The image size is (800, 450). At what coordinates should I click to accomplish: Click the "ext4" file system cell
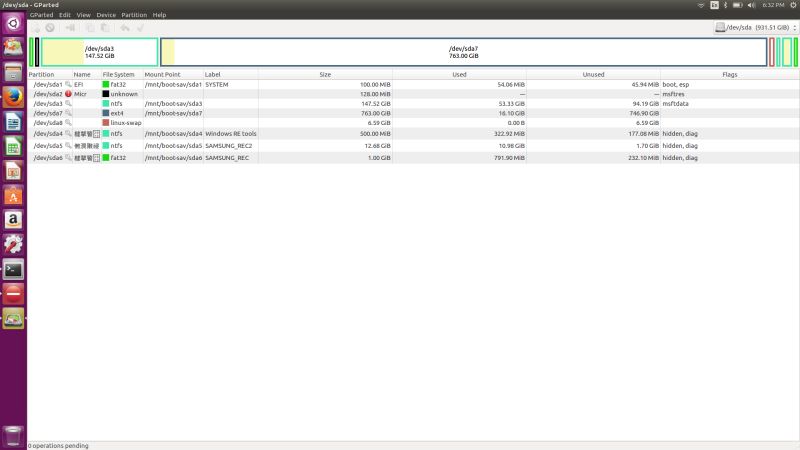pyautogui.click(x=117, y=113)
